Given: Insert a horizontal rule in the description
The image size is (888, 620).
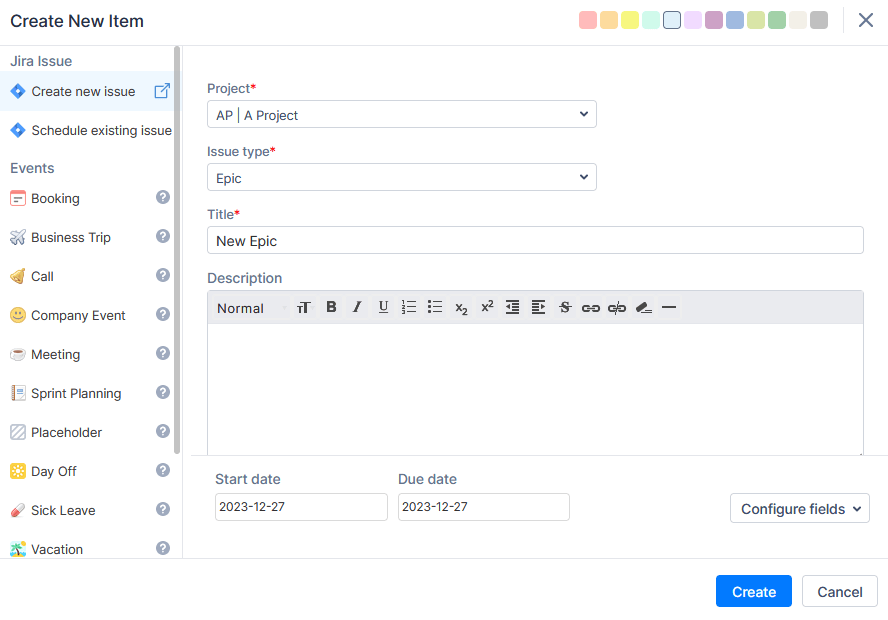Looking at the screenshot, I should tap(669, 308).
